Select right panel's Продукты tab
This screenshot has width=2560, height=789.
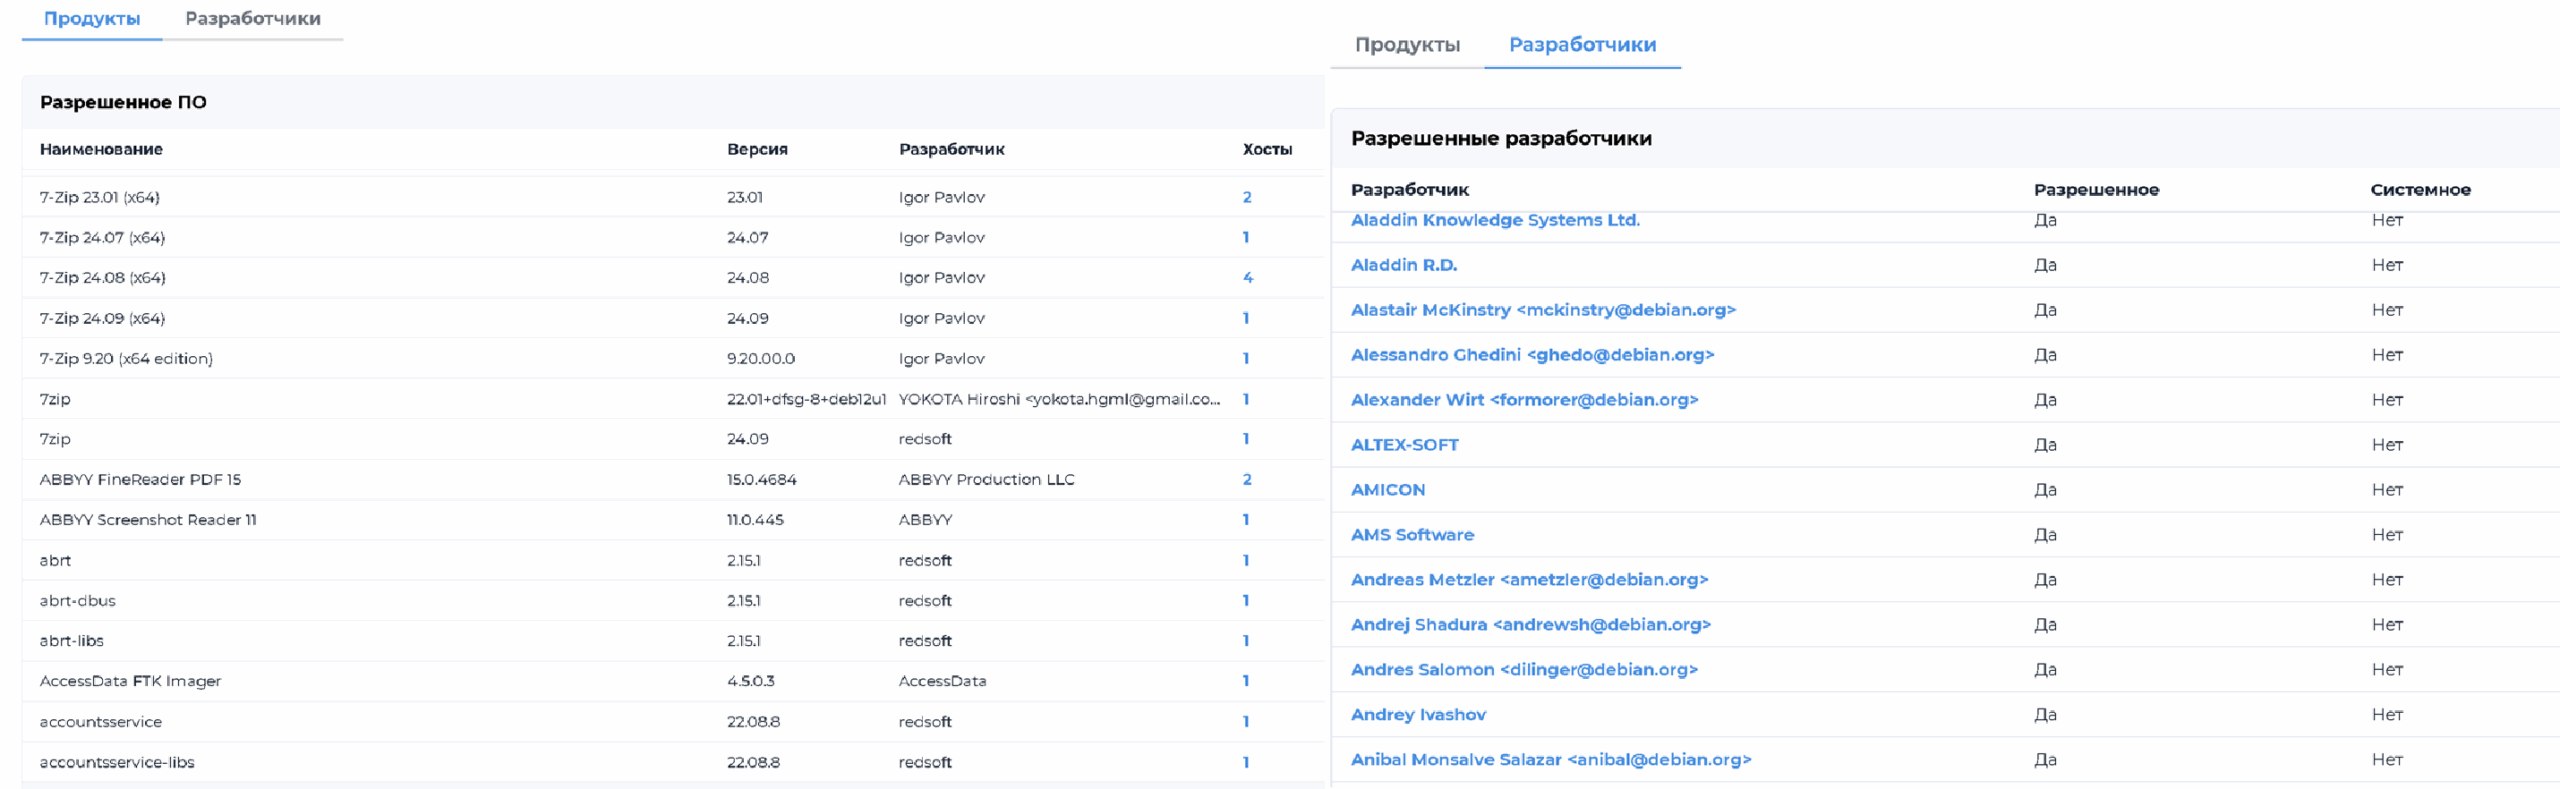click(x=1407, y=45)
